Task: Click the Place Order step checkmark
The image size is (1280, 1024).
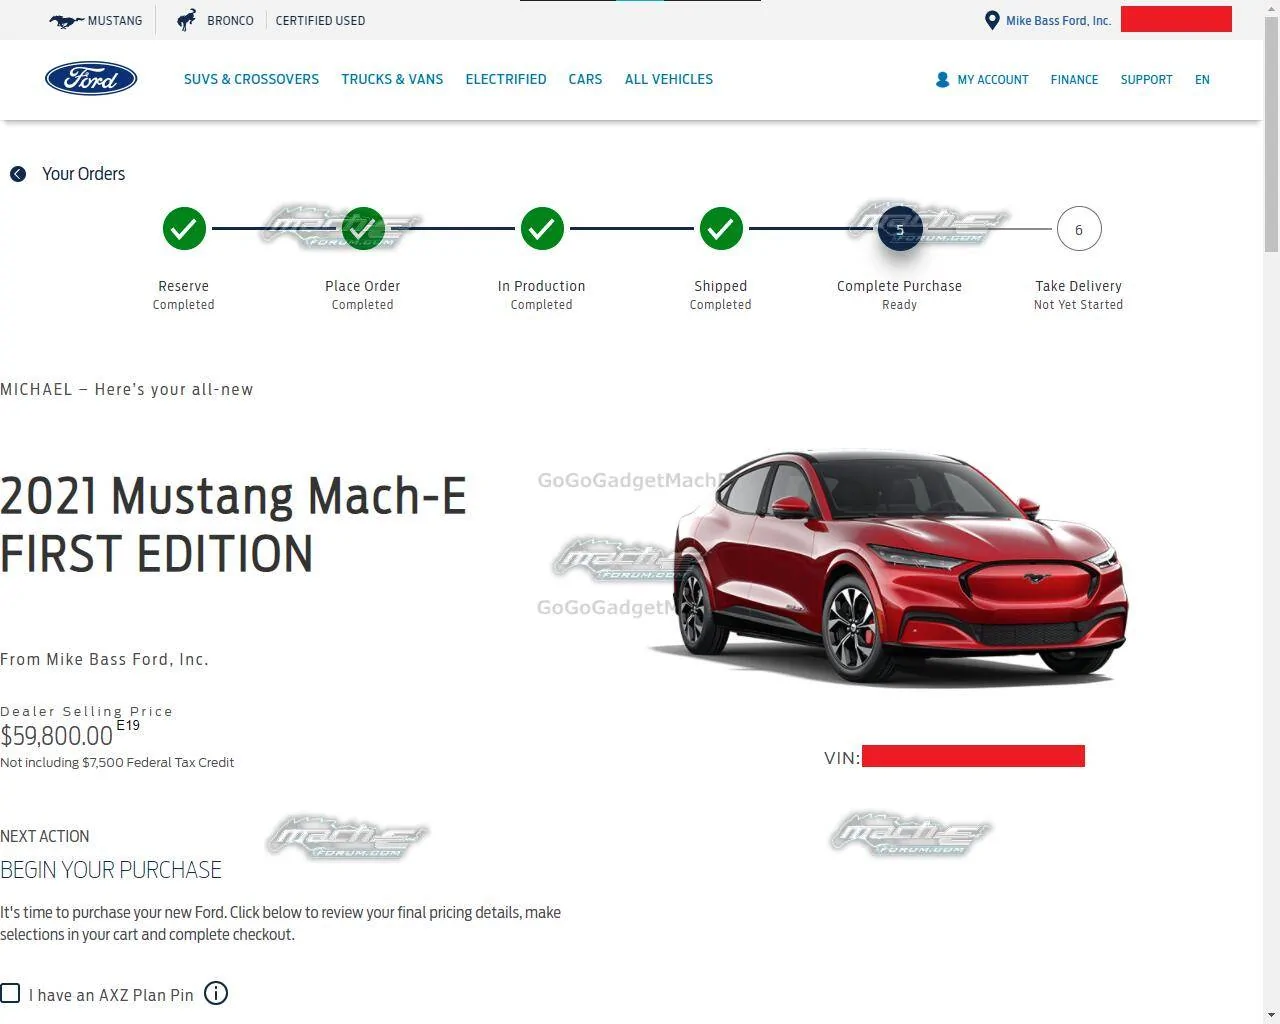Action: click(363, 229)
